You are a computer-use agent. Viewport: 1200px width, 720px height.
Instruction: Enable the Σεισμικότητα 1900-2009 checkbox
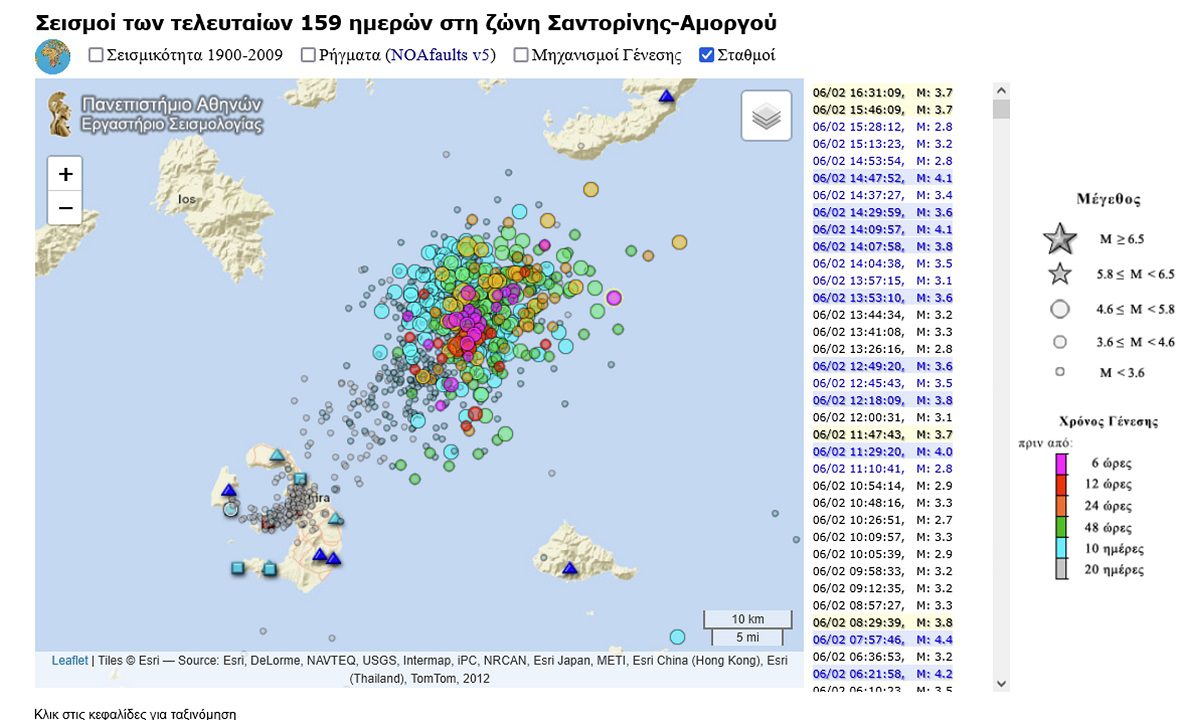tap(96, 56)
